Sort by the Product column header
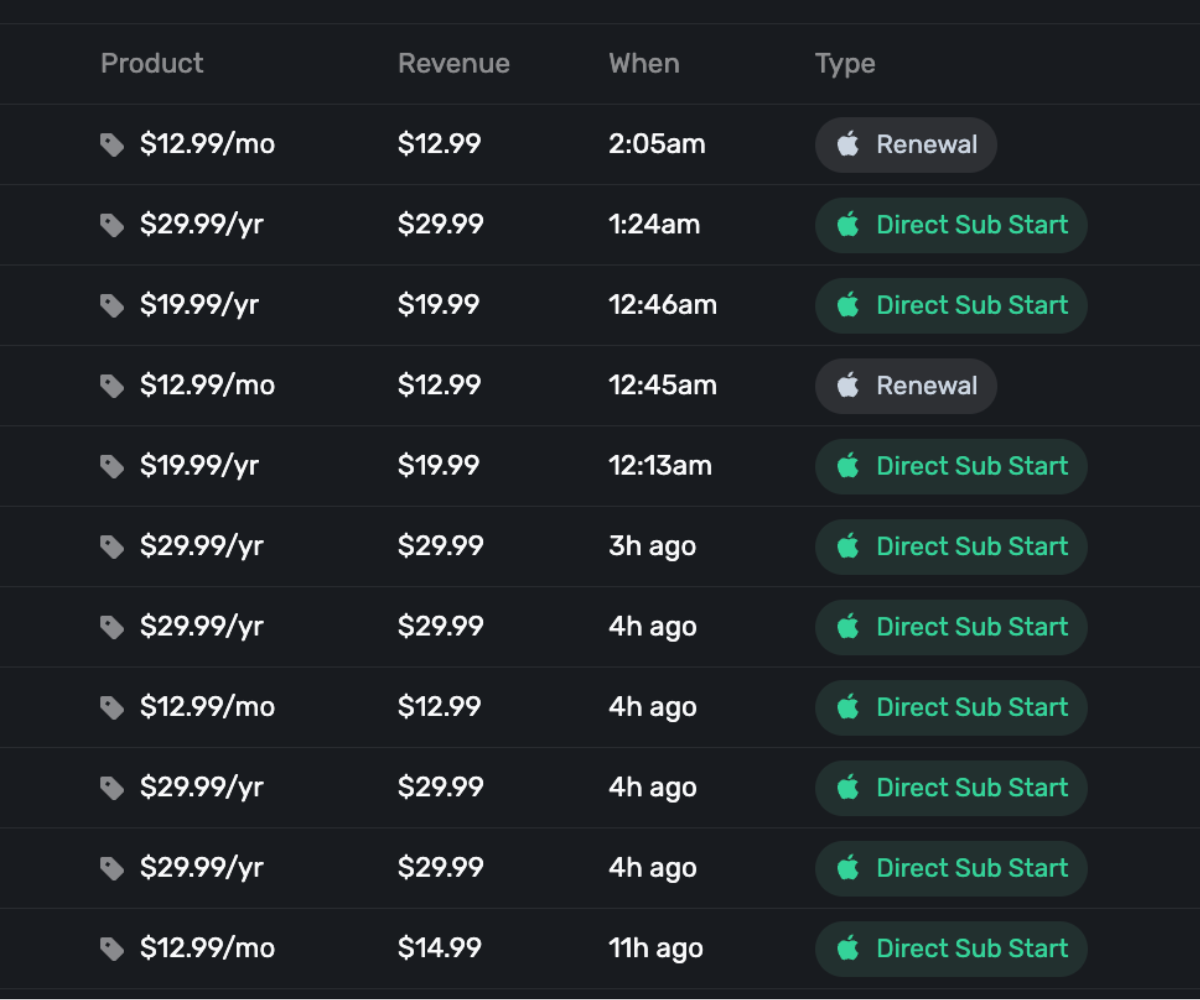 [152, 63]
